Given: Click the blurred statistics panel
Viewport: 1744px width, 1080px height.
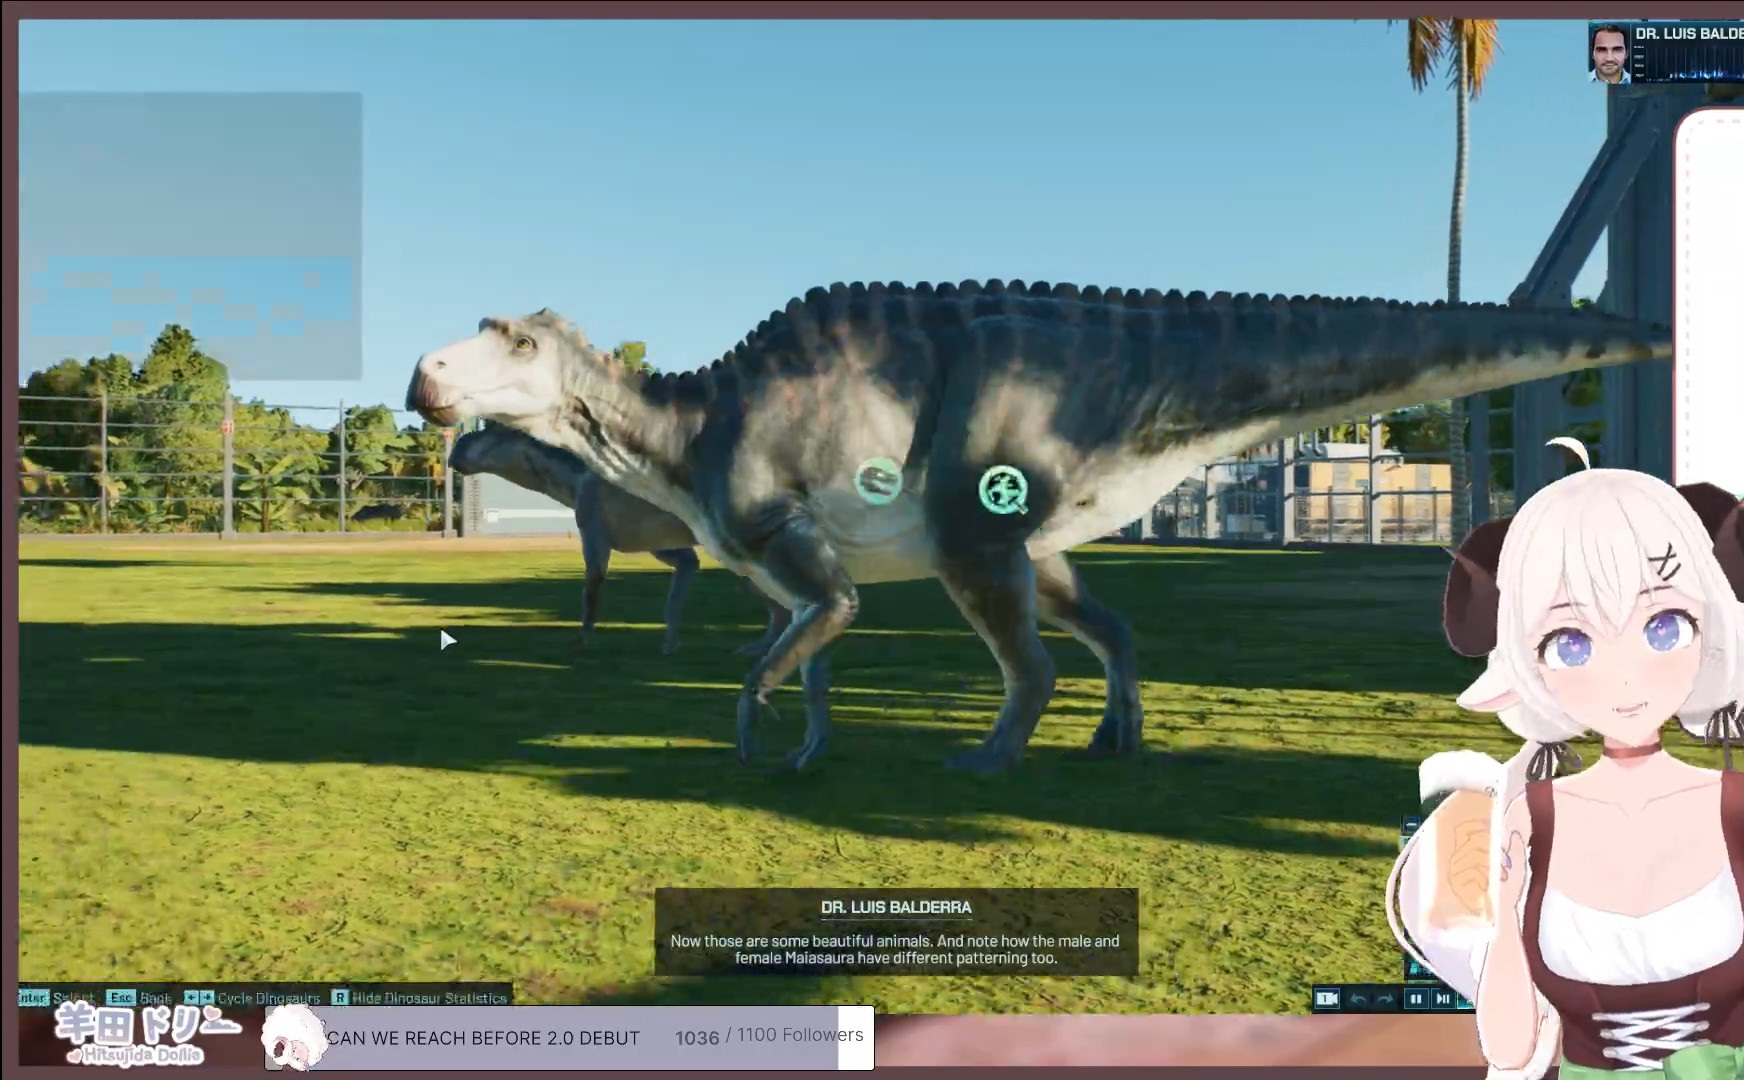Looking at the screenshot, I should pos(190,236).
